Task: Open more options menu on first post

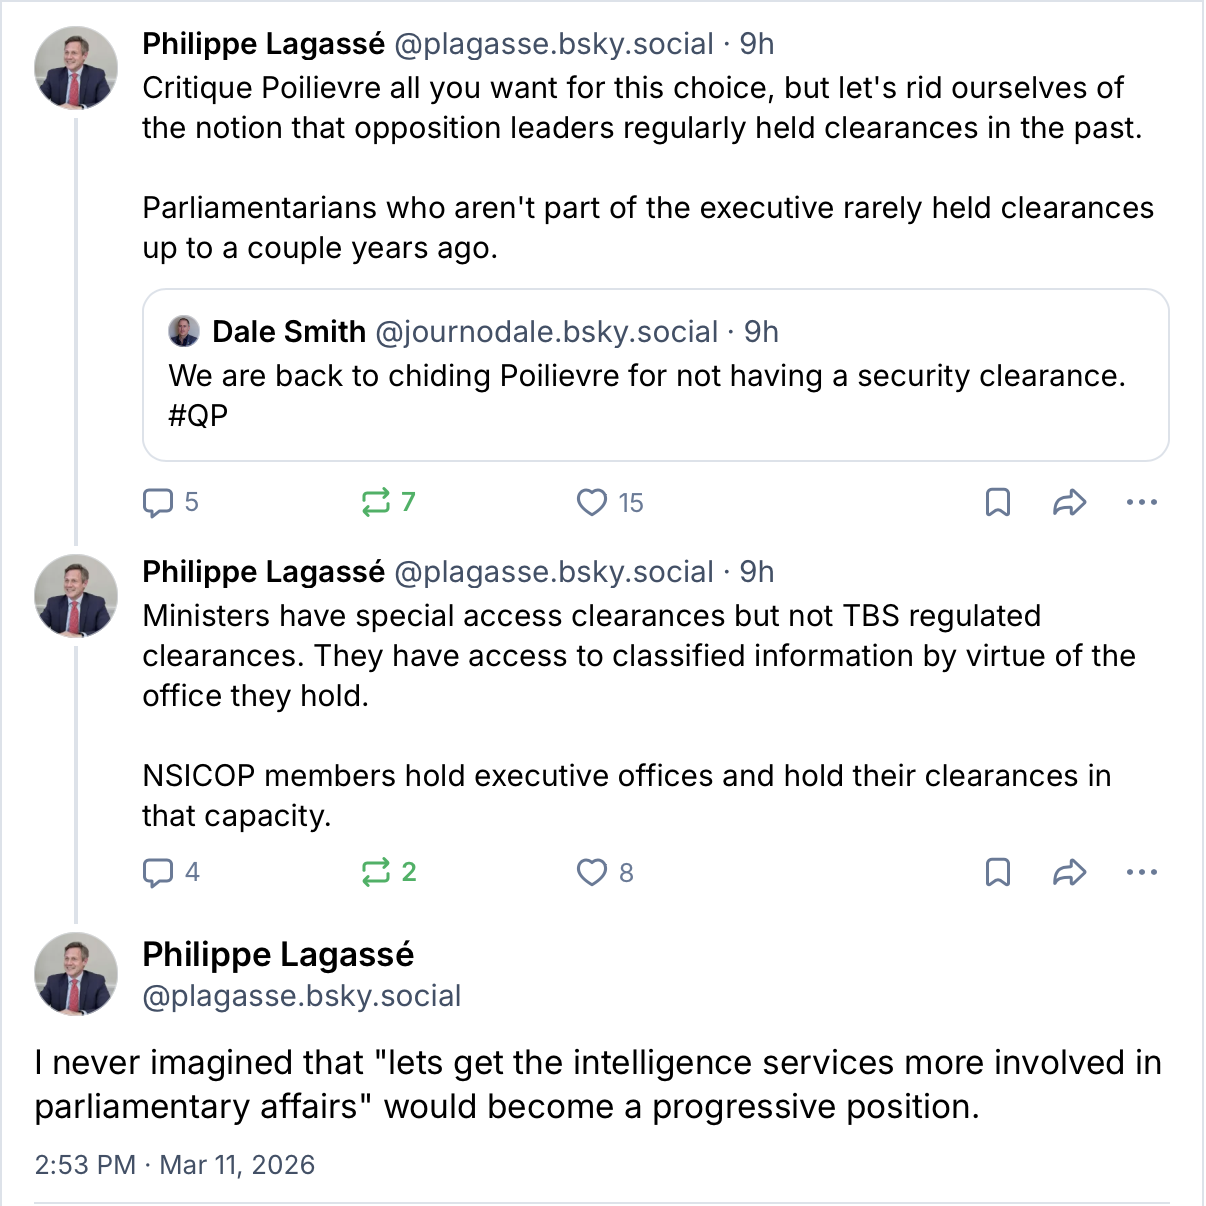Action: tap(1141, 502)
